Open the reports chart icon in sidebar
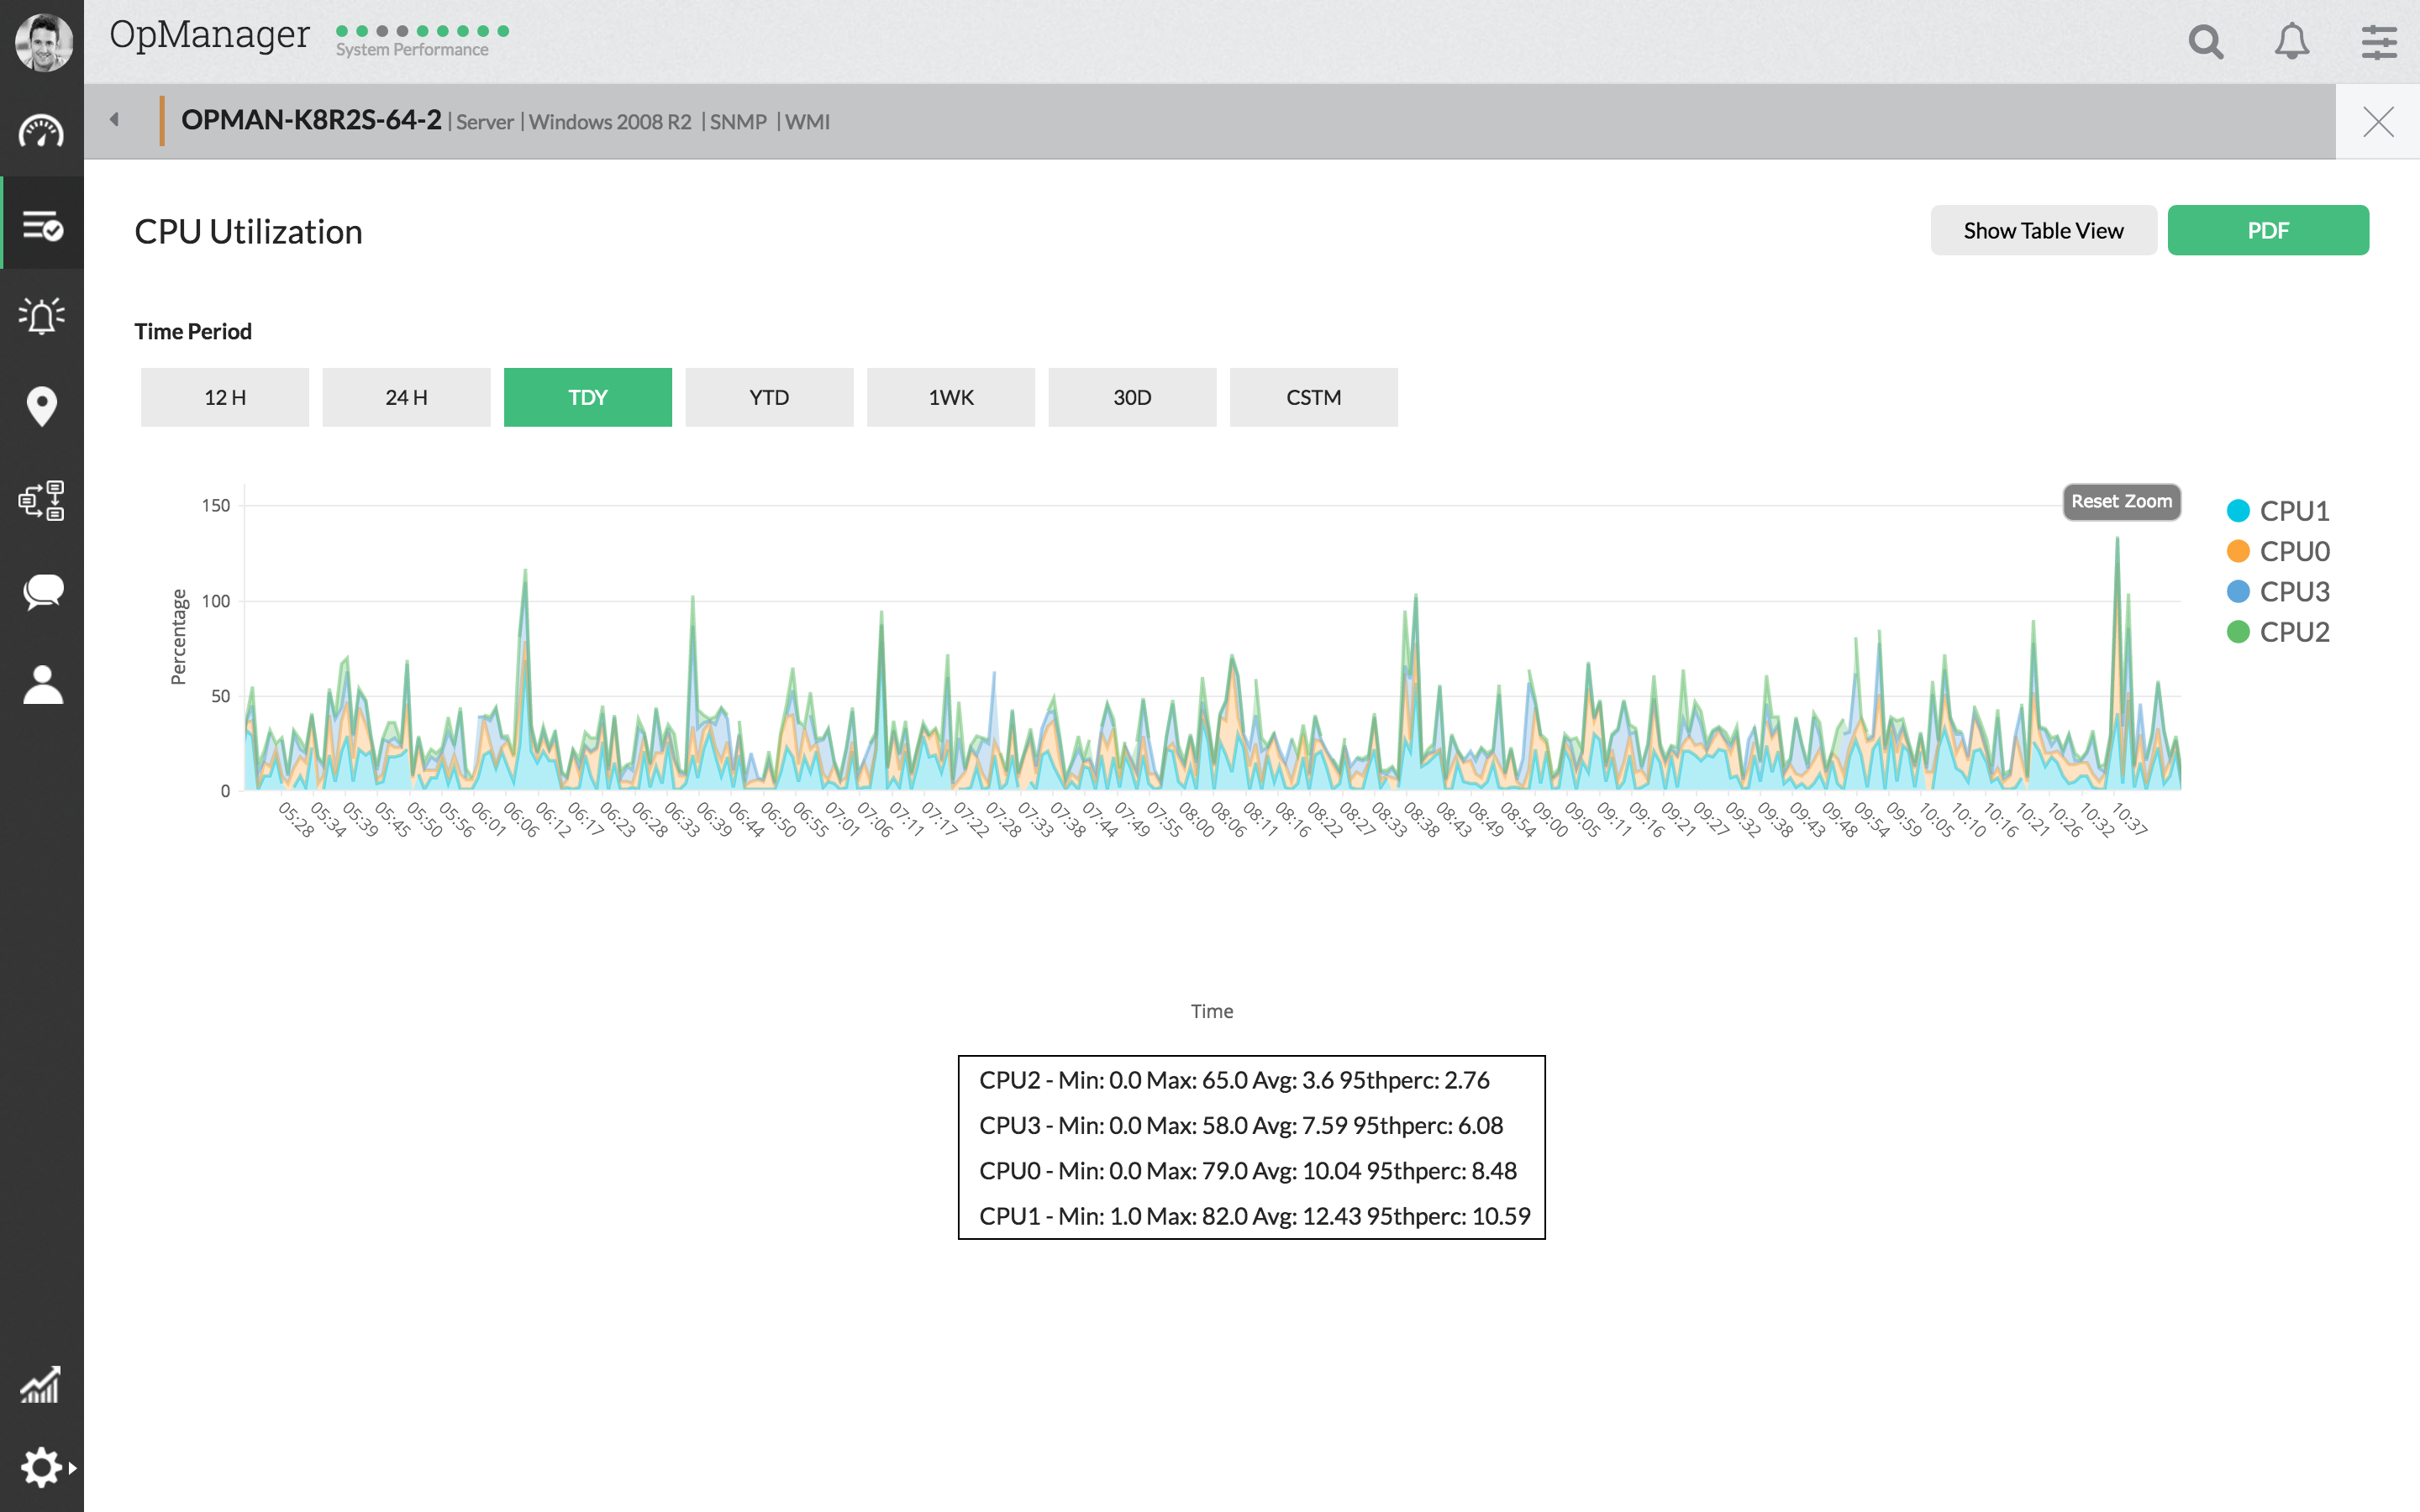This screenshot has width=2420, height=1512. click(41, 1385)
